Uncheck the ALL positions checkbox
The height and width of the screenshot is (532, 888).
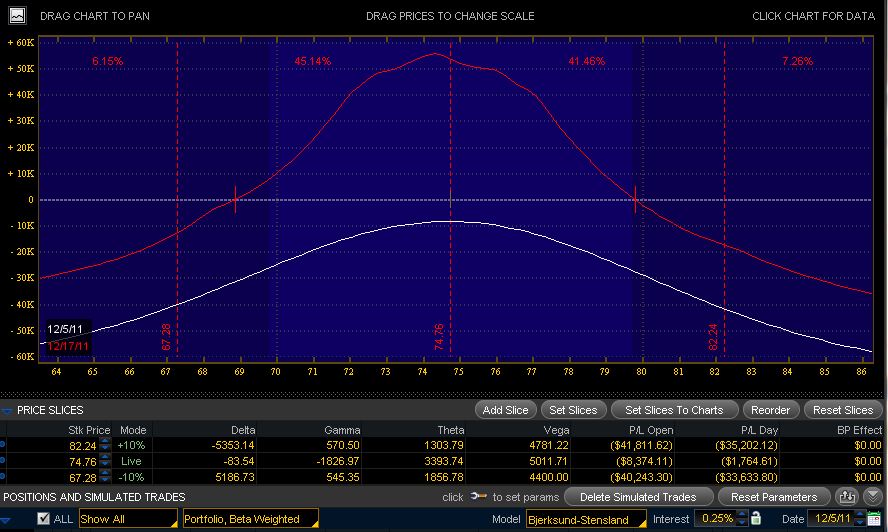tap(43, 518)
